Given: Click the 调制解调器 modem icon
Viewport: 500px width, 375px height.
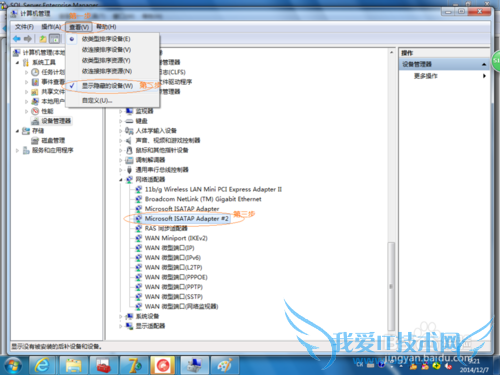Looking at the screenshot, I should pos(129,160).
